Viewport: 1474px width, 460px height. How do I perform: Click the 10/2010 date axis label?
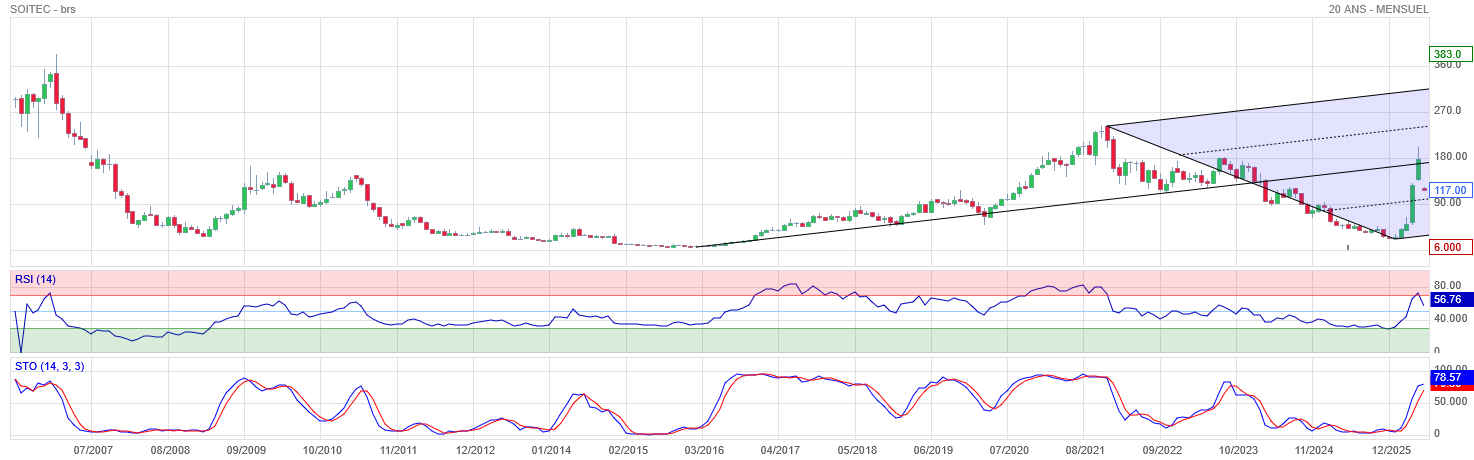point(322,451)
